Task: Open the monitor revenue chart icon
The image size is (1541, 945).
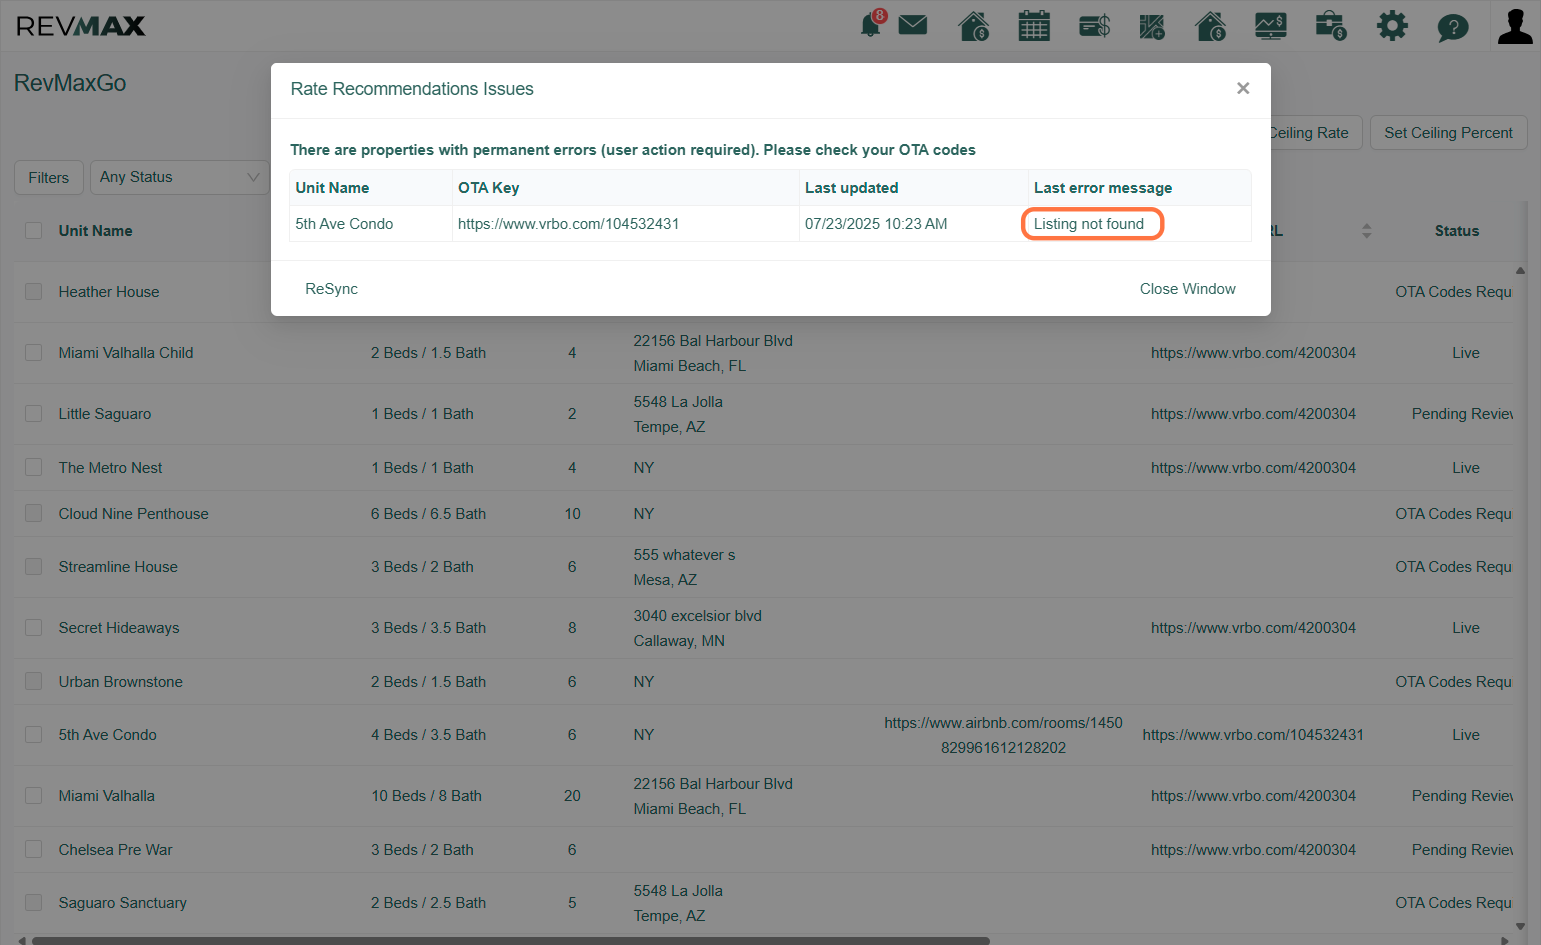Action: pyautogui.click(x=1271, y=26)
